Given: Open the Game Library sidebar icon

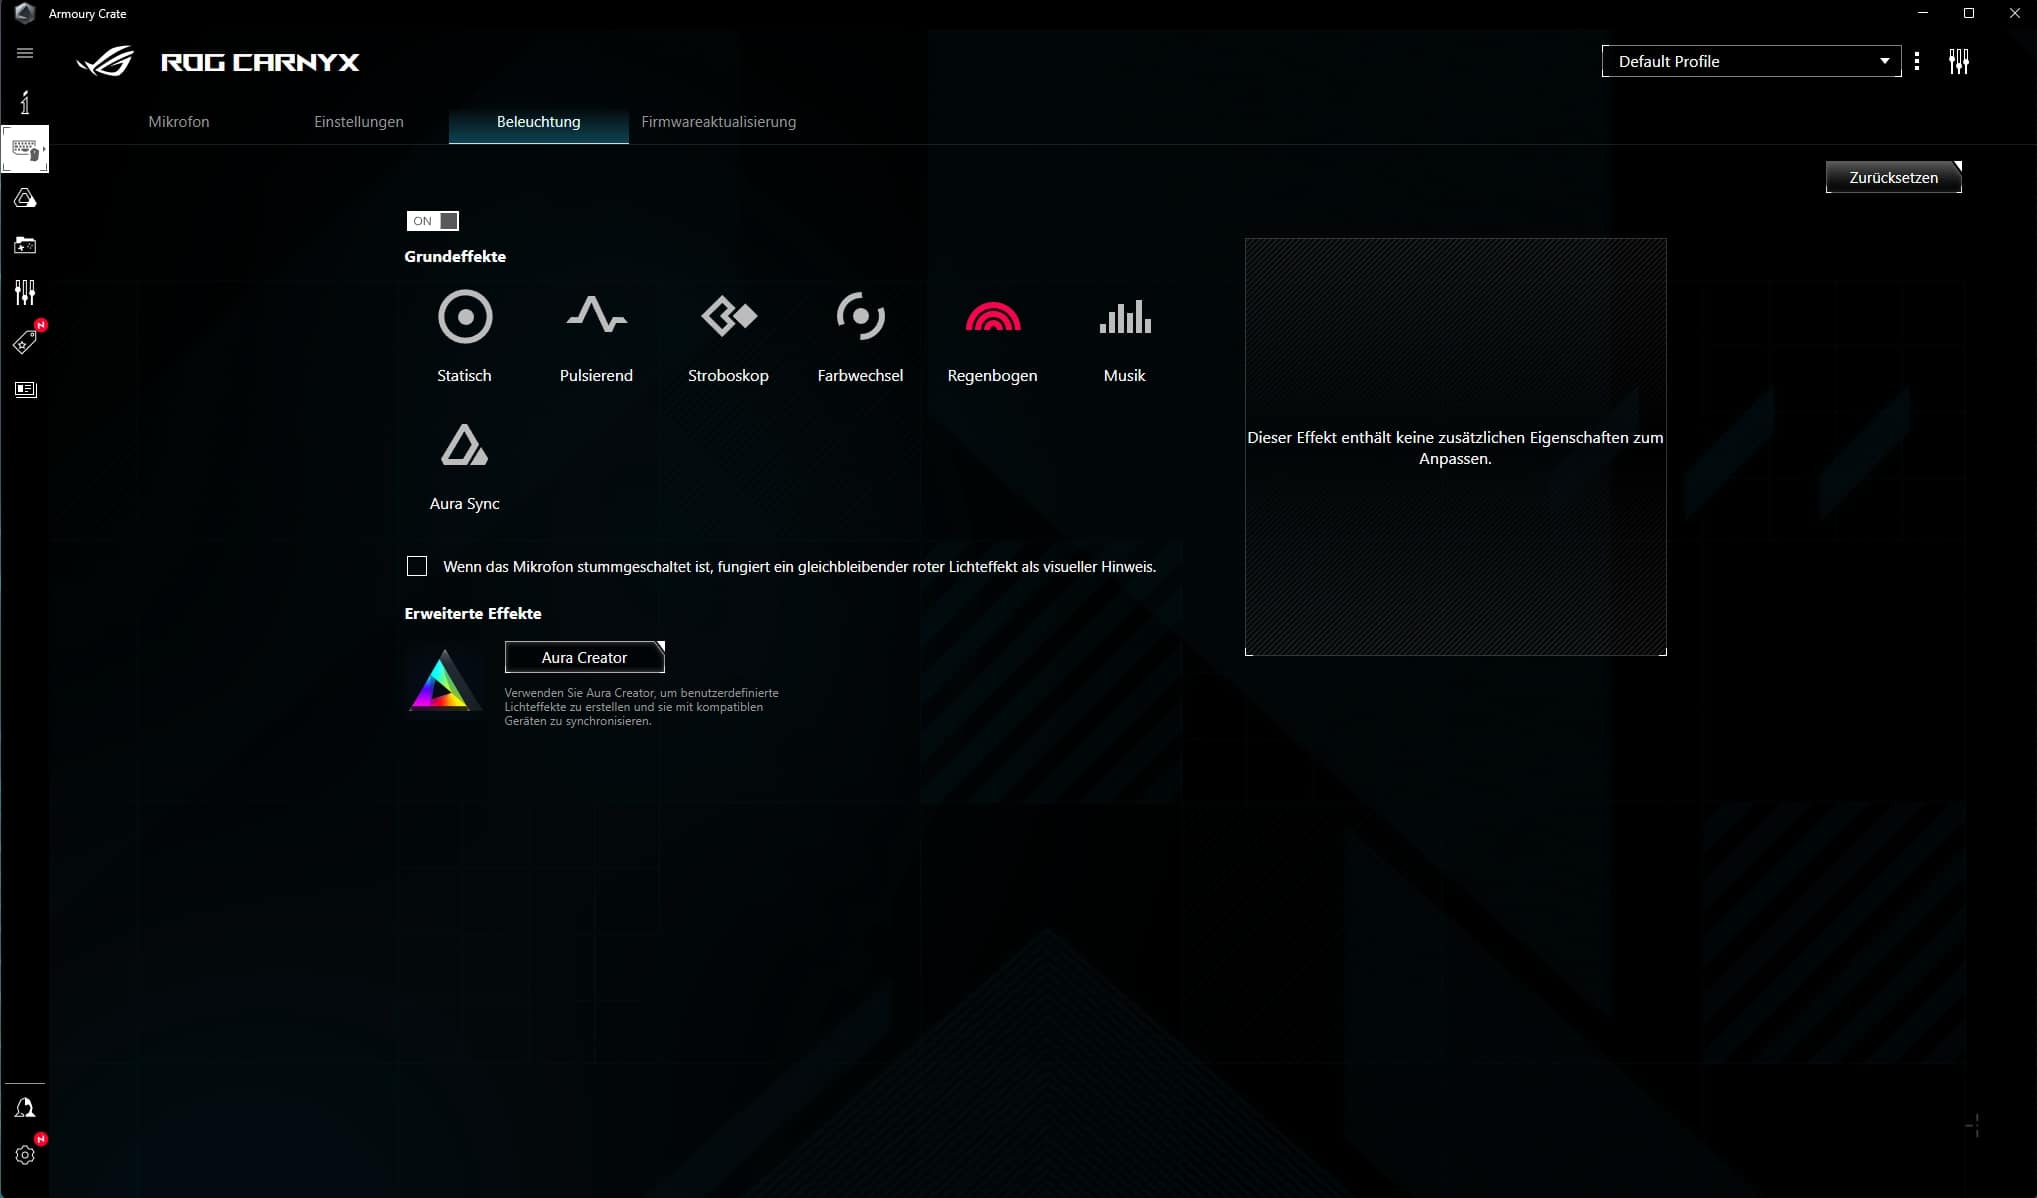Looking at the screenshot, I should [25, 245].
